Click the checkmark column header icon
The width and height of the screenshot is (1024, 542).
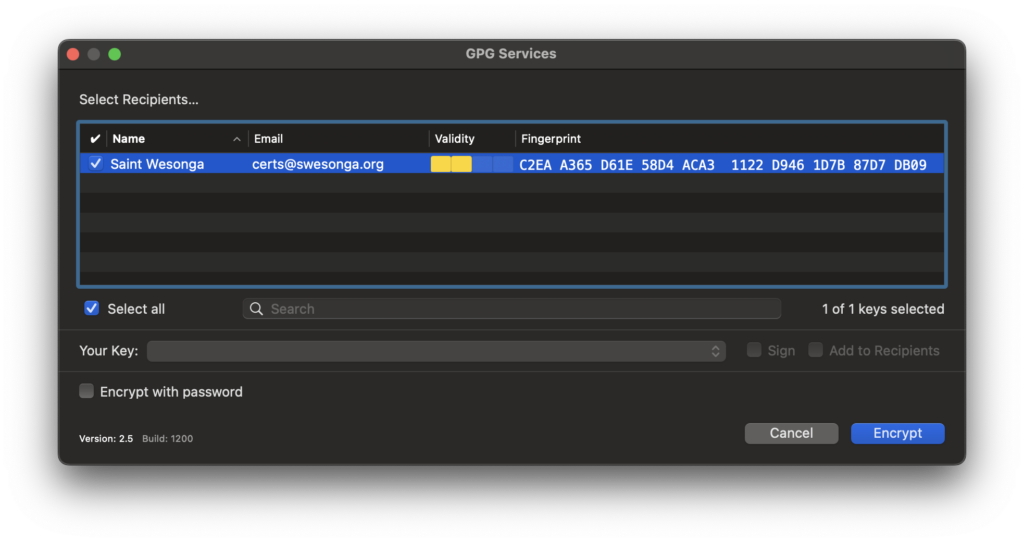pyautogui.click(x=95, y=139)
